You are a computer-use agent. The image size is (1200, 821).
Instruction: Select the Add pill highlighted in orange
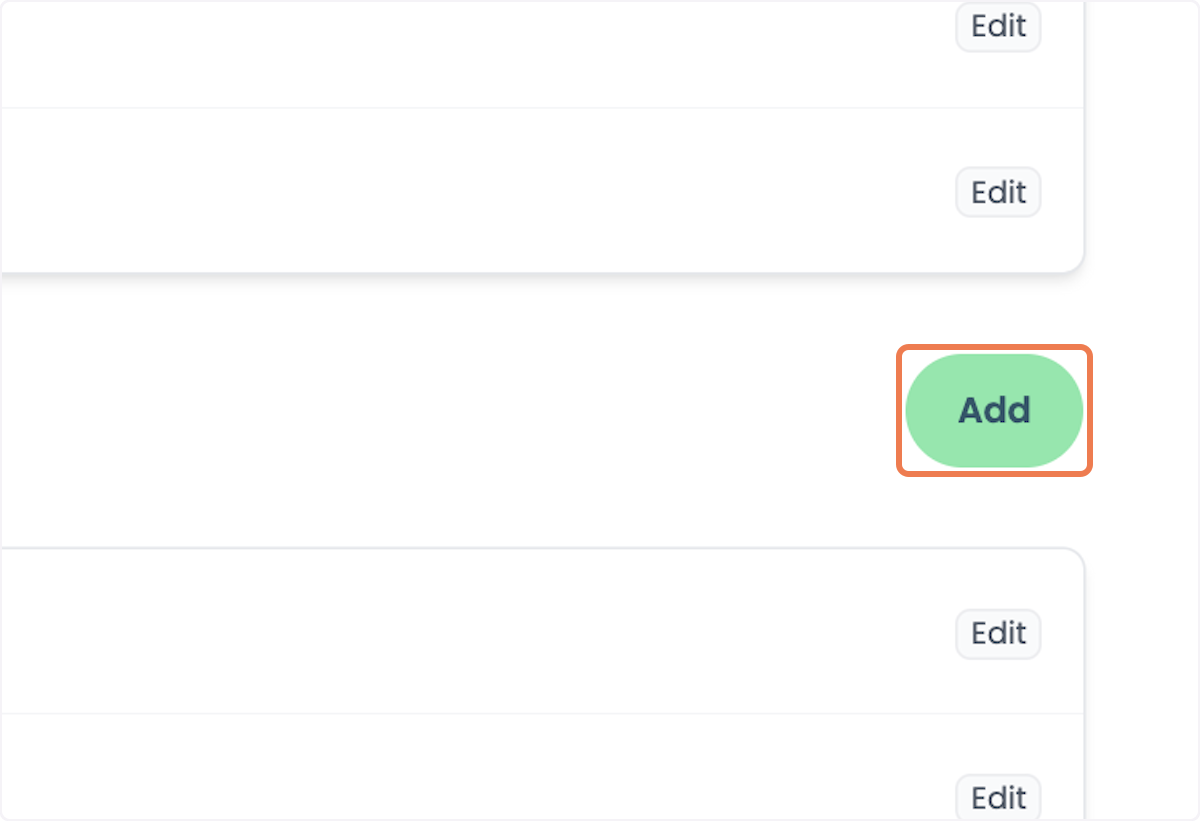pyautogui.click(x=994, y=410)
